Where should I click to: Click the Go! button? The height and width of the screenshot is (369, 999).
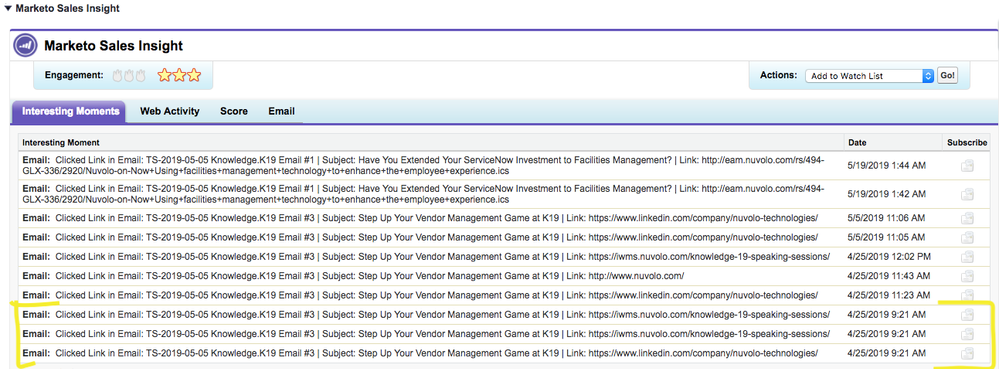pyautogui.click(x=947, y=75)
